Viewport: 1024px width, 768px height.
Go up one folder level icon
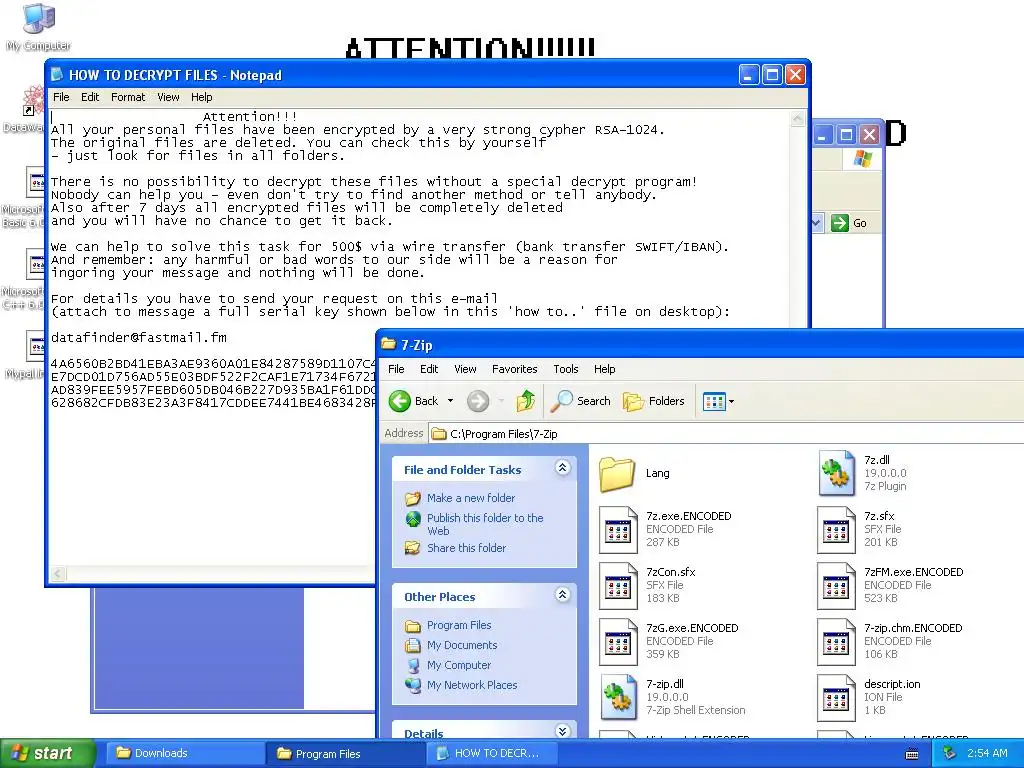(526, 401)
